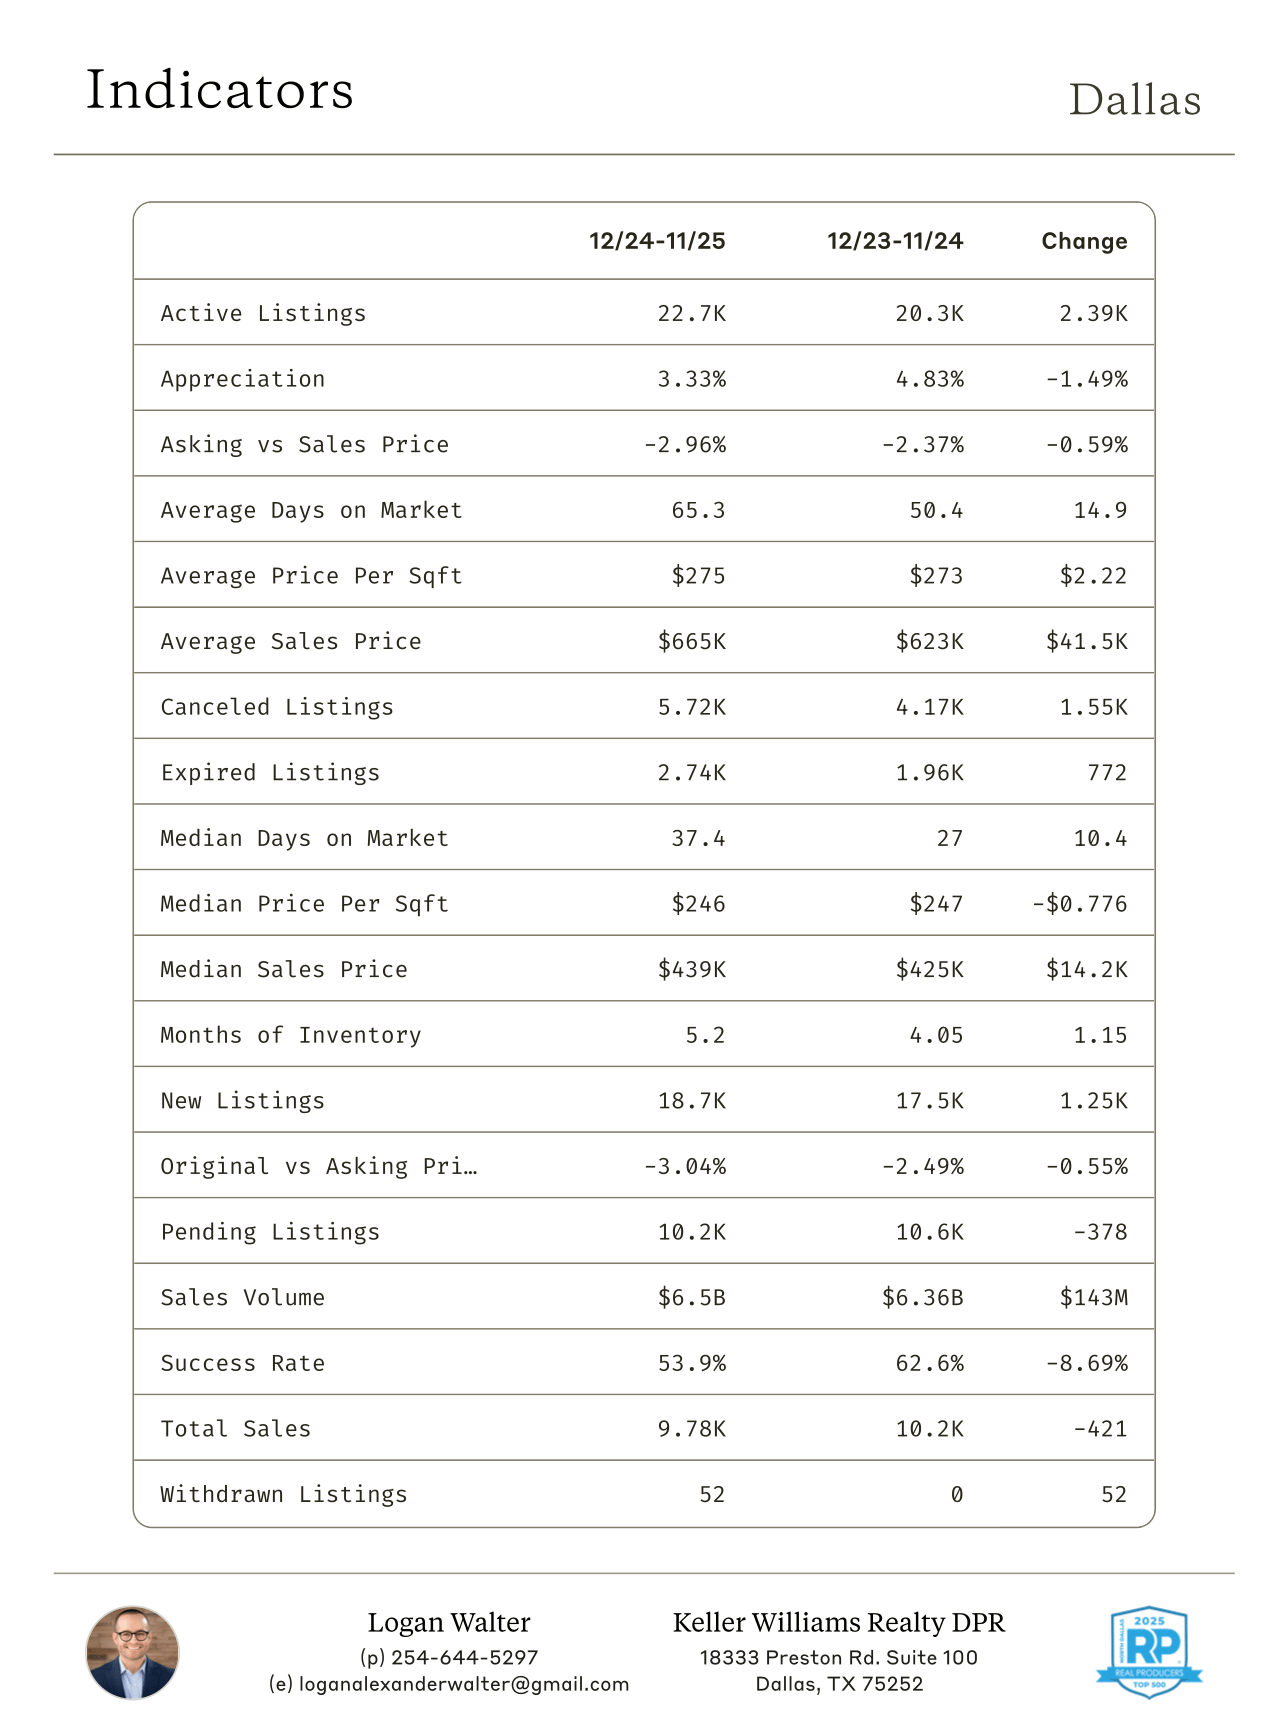Click the Dallas heading
This screenshot has width=1262, height=1712.
[x=1134, y=100]
